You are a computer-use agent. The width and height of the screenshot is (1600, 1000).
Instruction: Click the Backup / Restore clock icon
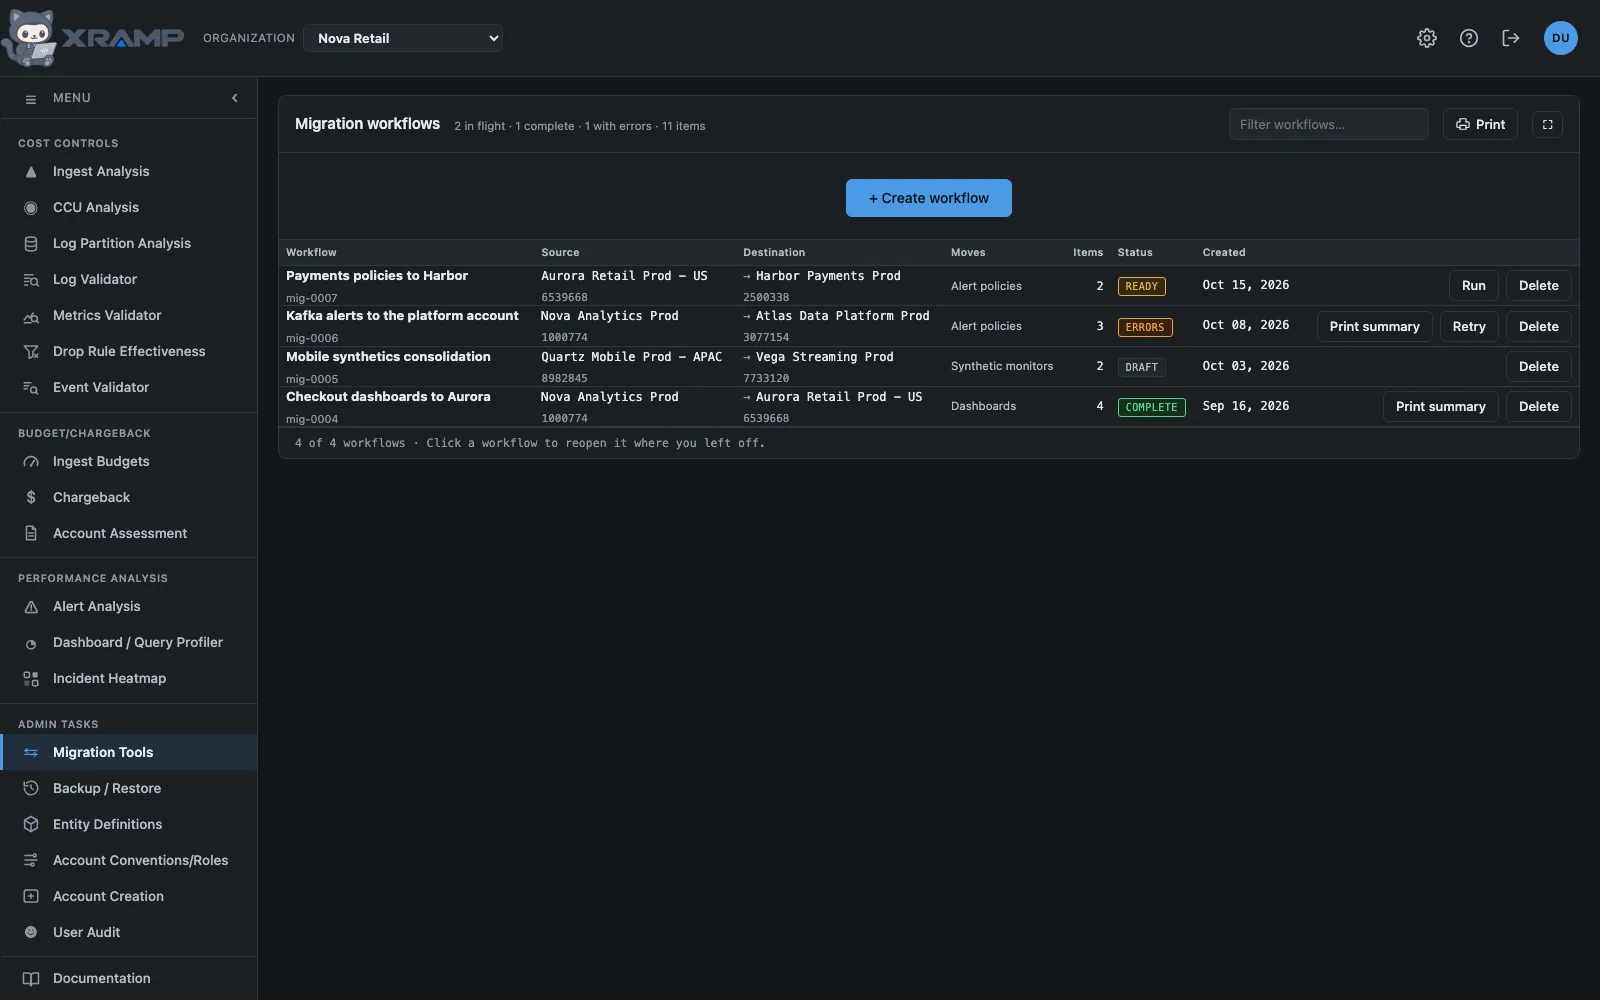point(31,789)
